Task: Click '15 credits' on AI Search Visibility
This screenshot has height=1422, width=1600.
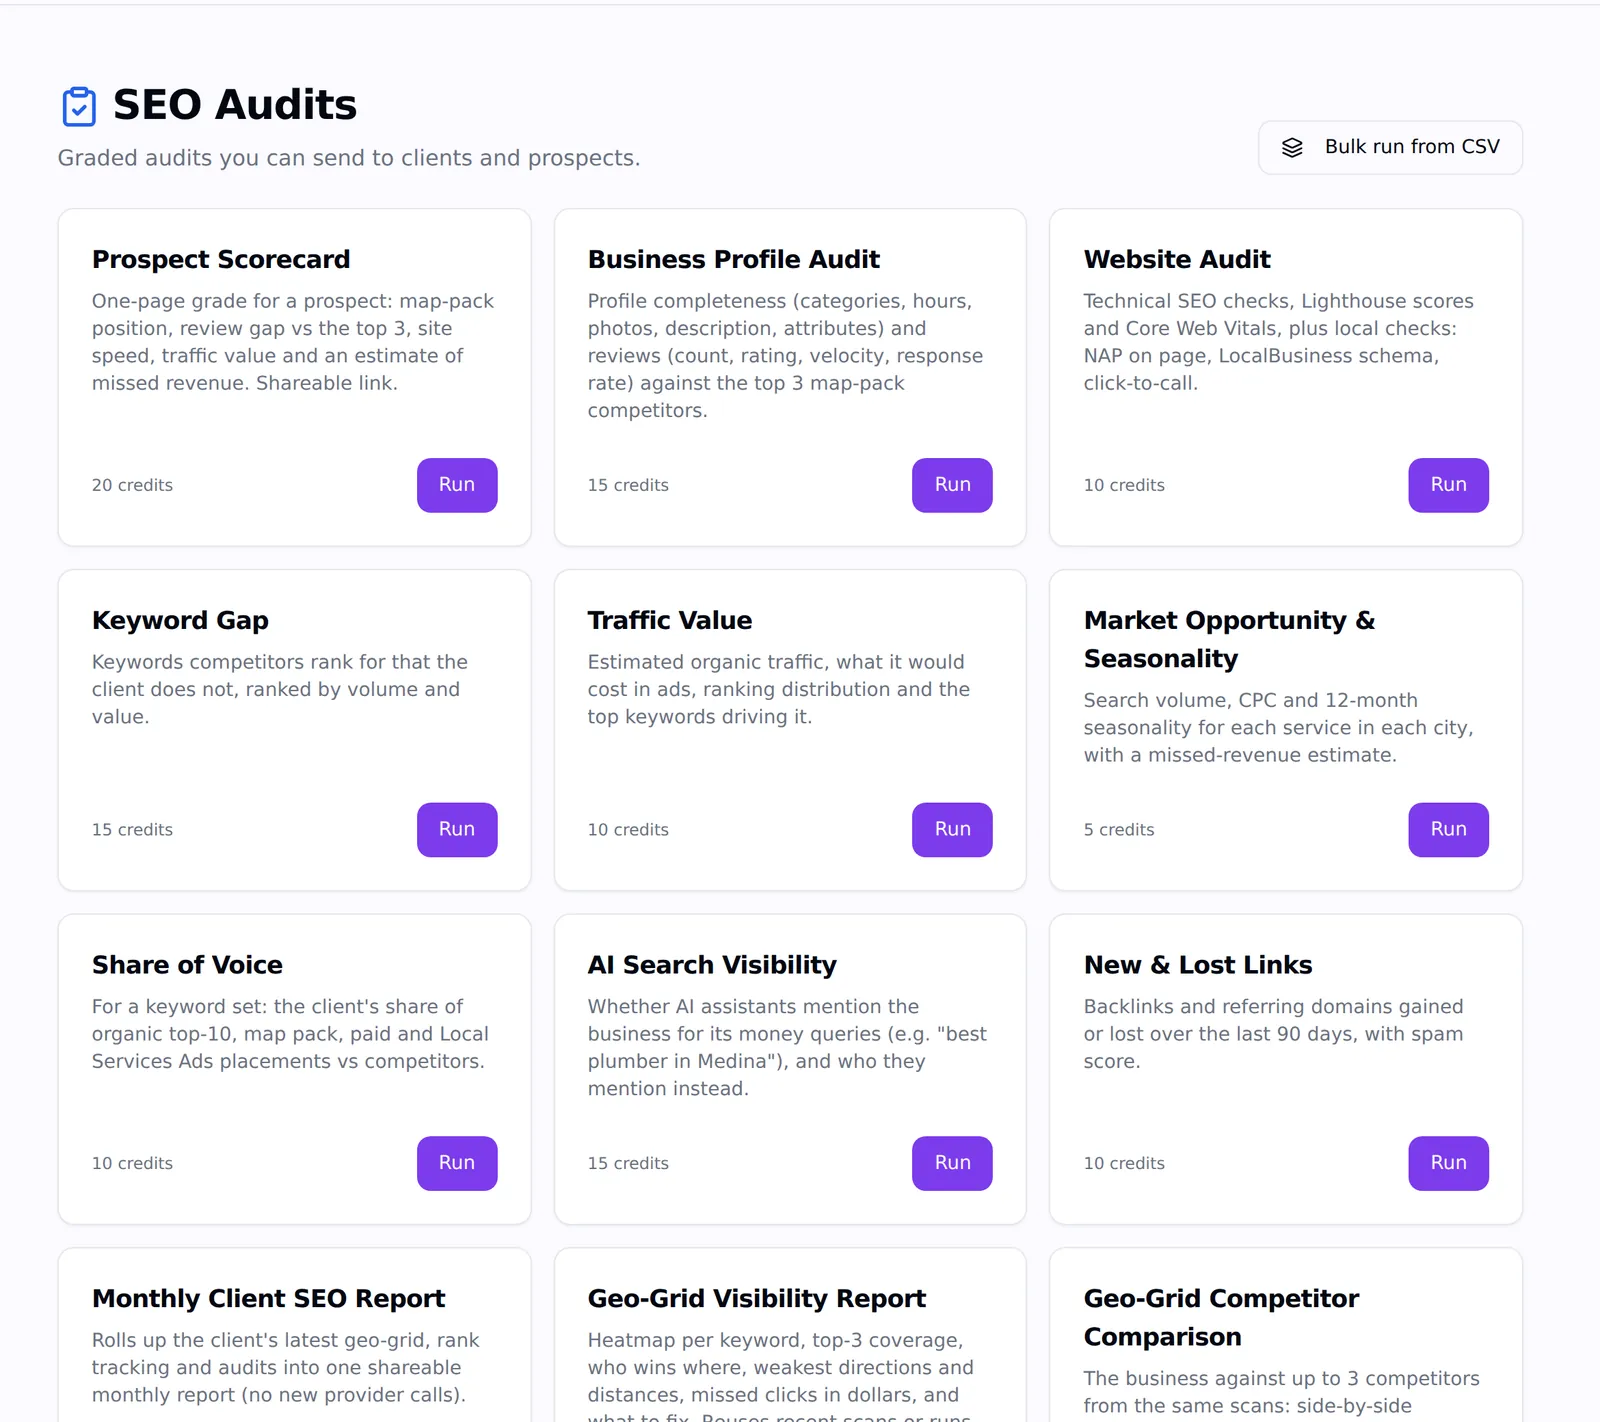Action: [x=628, y=1163]
